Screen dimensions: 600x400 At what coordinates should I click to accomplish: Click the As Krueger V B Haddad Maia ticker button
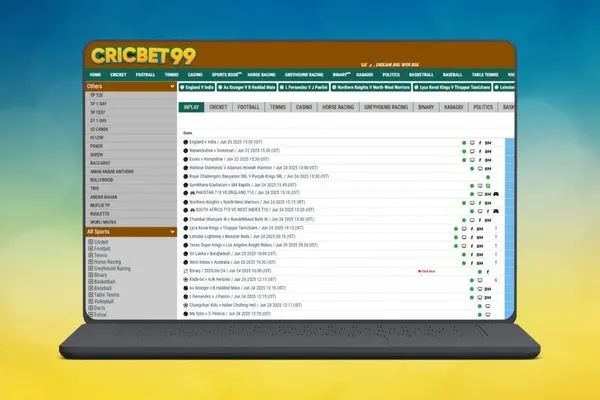coord(246,87)
